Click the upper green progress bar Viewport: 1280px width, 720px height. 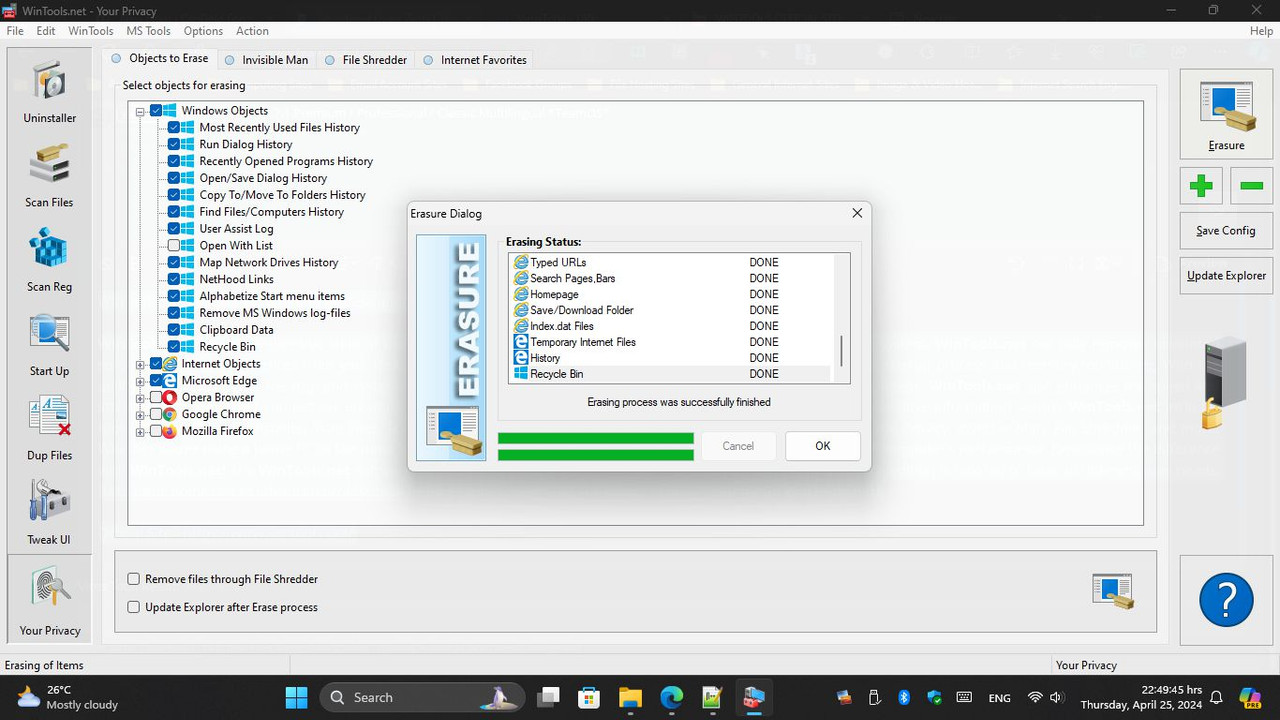point(595,438)
